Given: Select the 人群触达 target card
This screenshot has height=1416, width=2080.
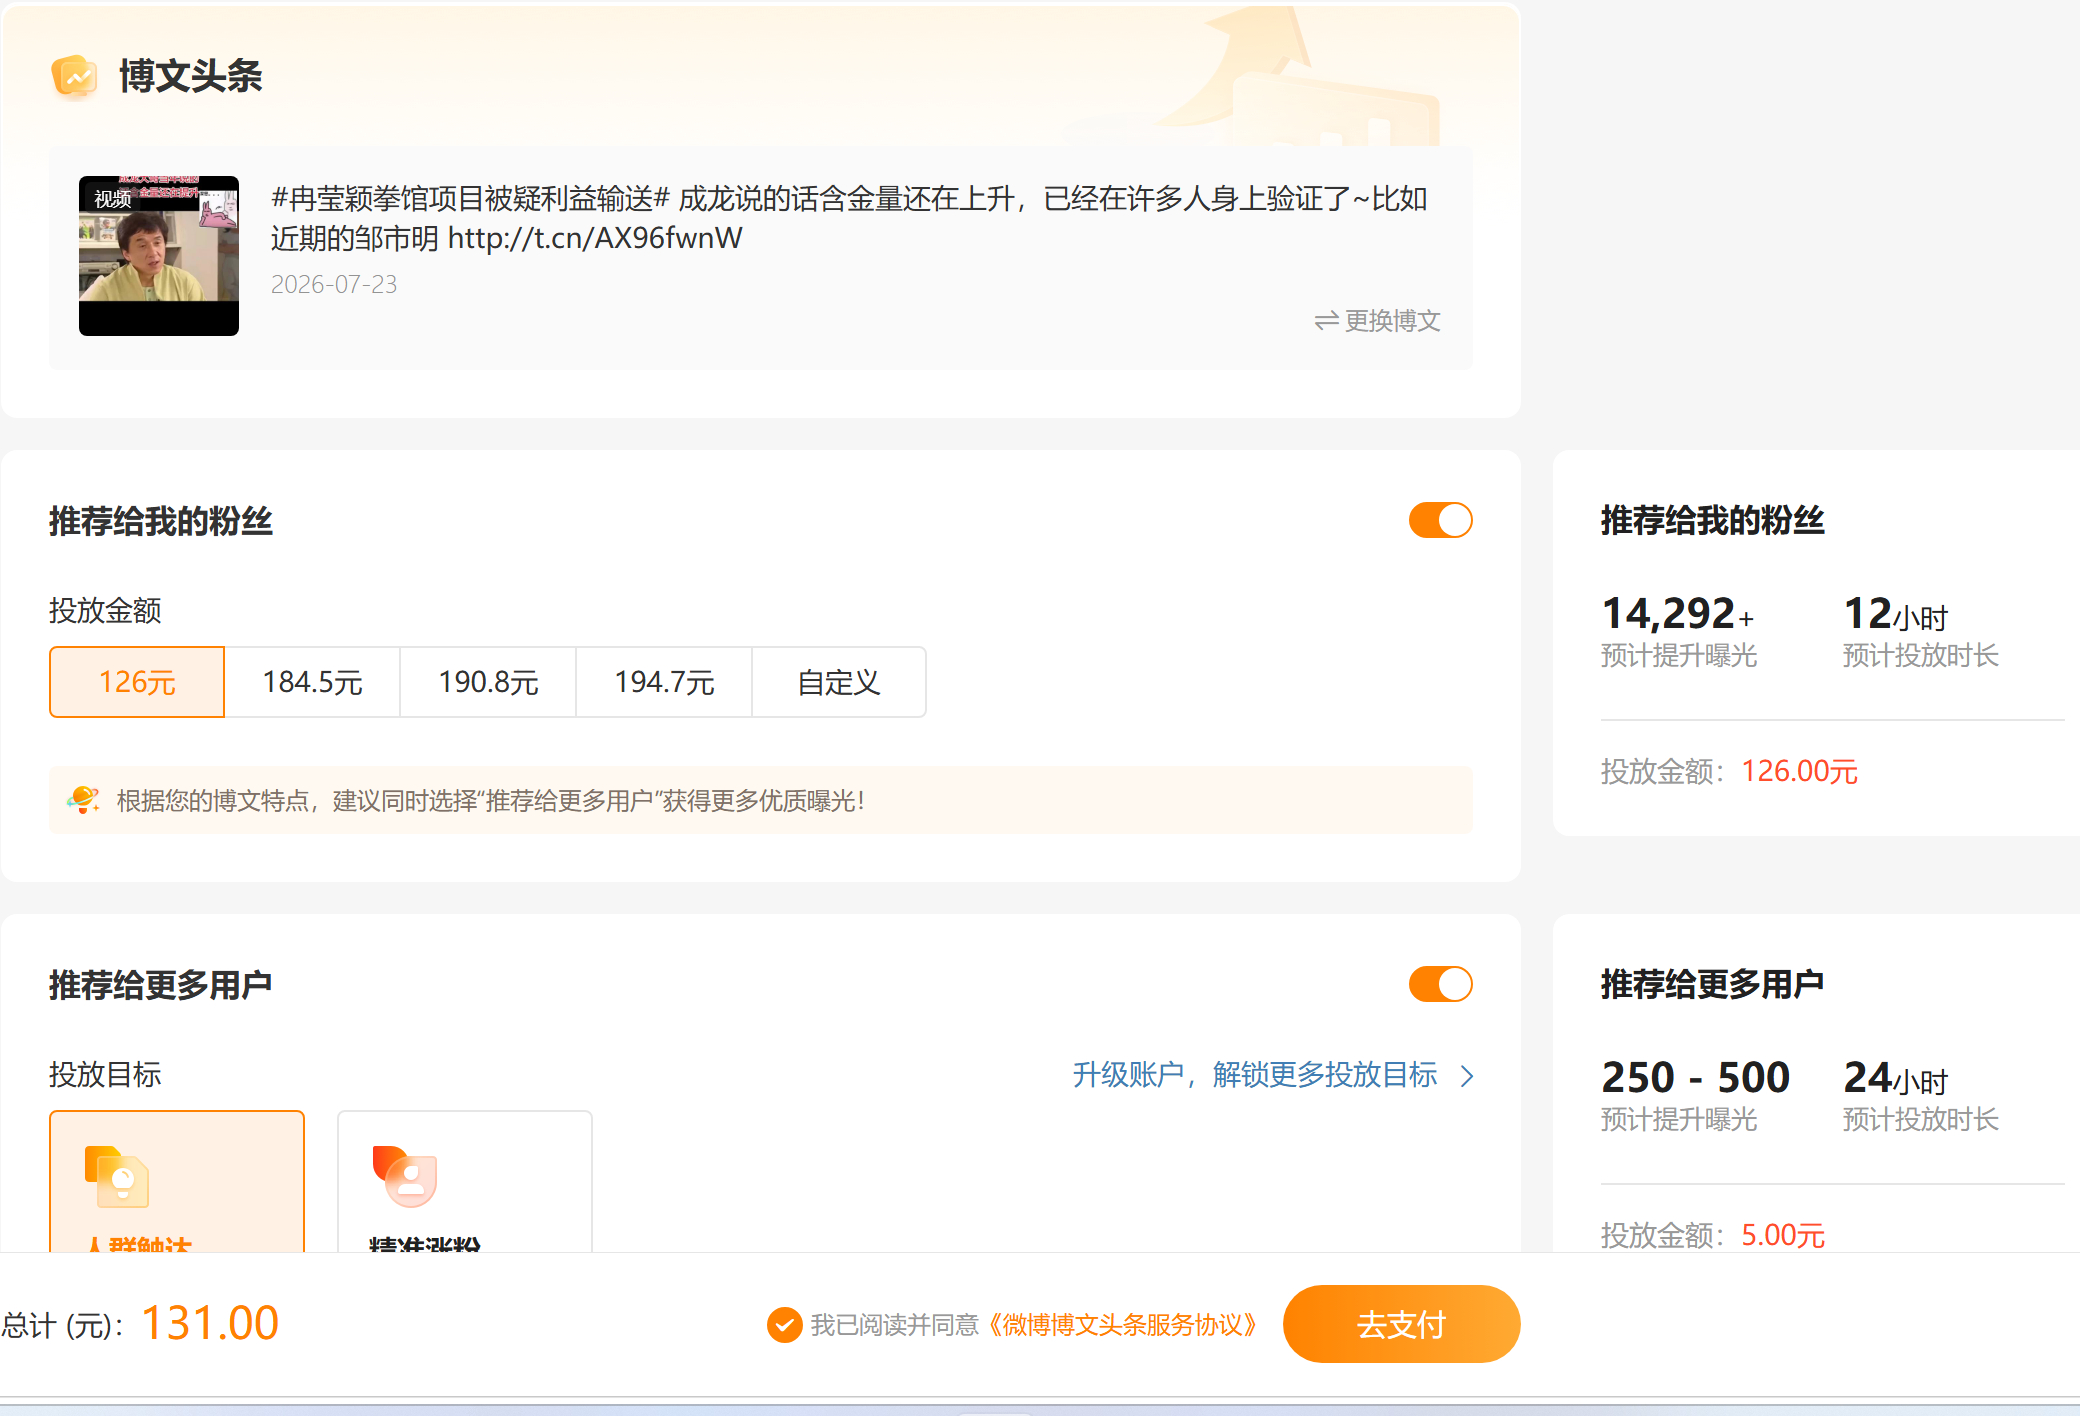Looking at the screenshot, I should pyautogui.click(x=177, y=1181).
